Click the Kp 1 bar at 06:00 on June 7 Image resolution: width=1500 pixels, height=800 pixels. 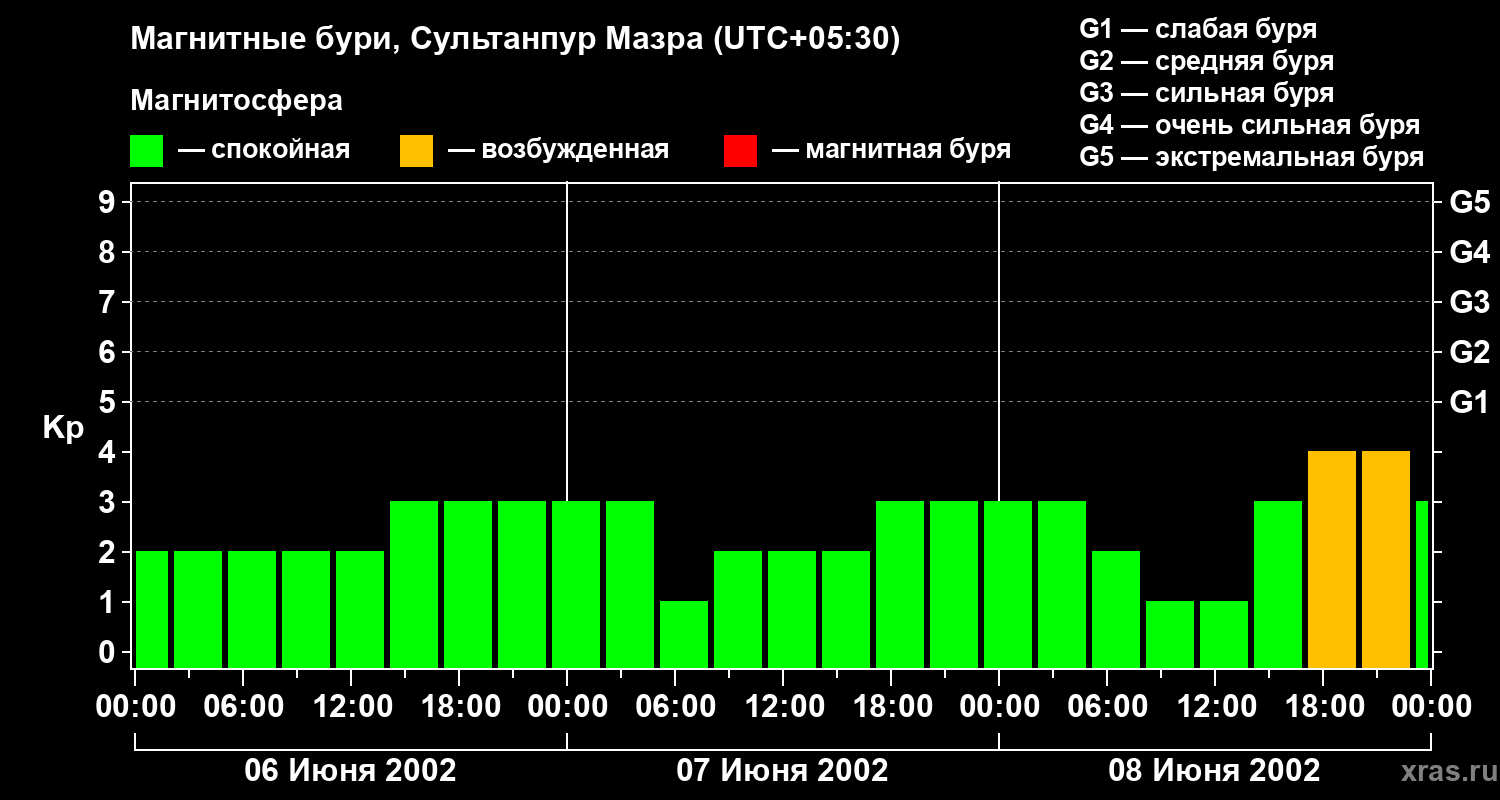pyautogui.click(x=684, y=635)
